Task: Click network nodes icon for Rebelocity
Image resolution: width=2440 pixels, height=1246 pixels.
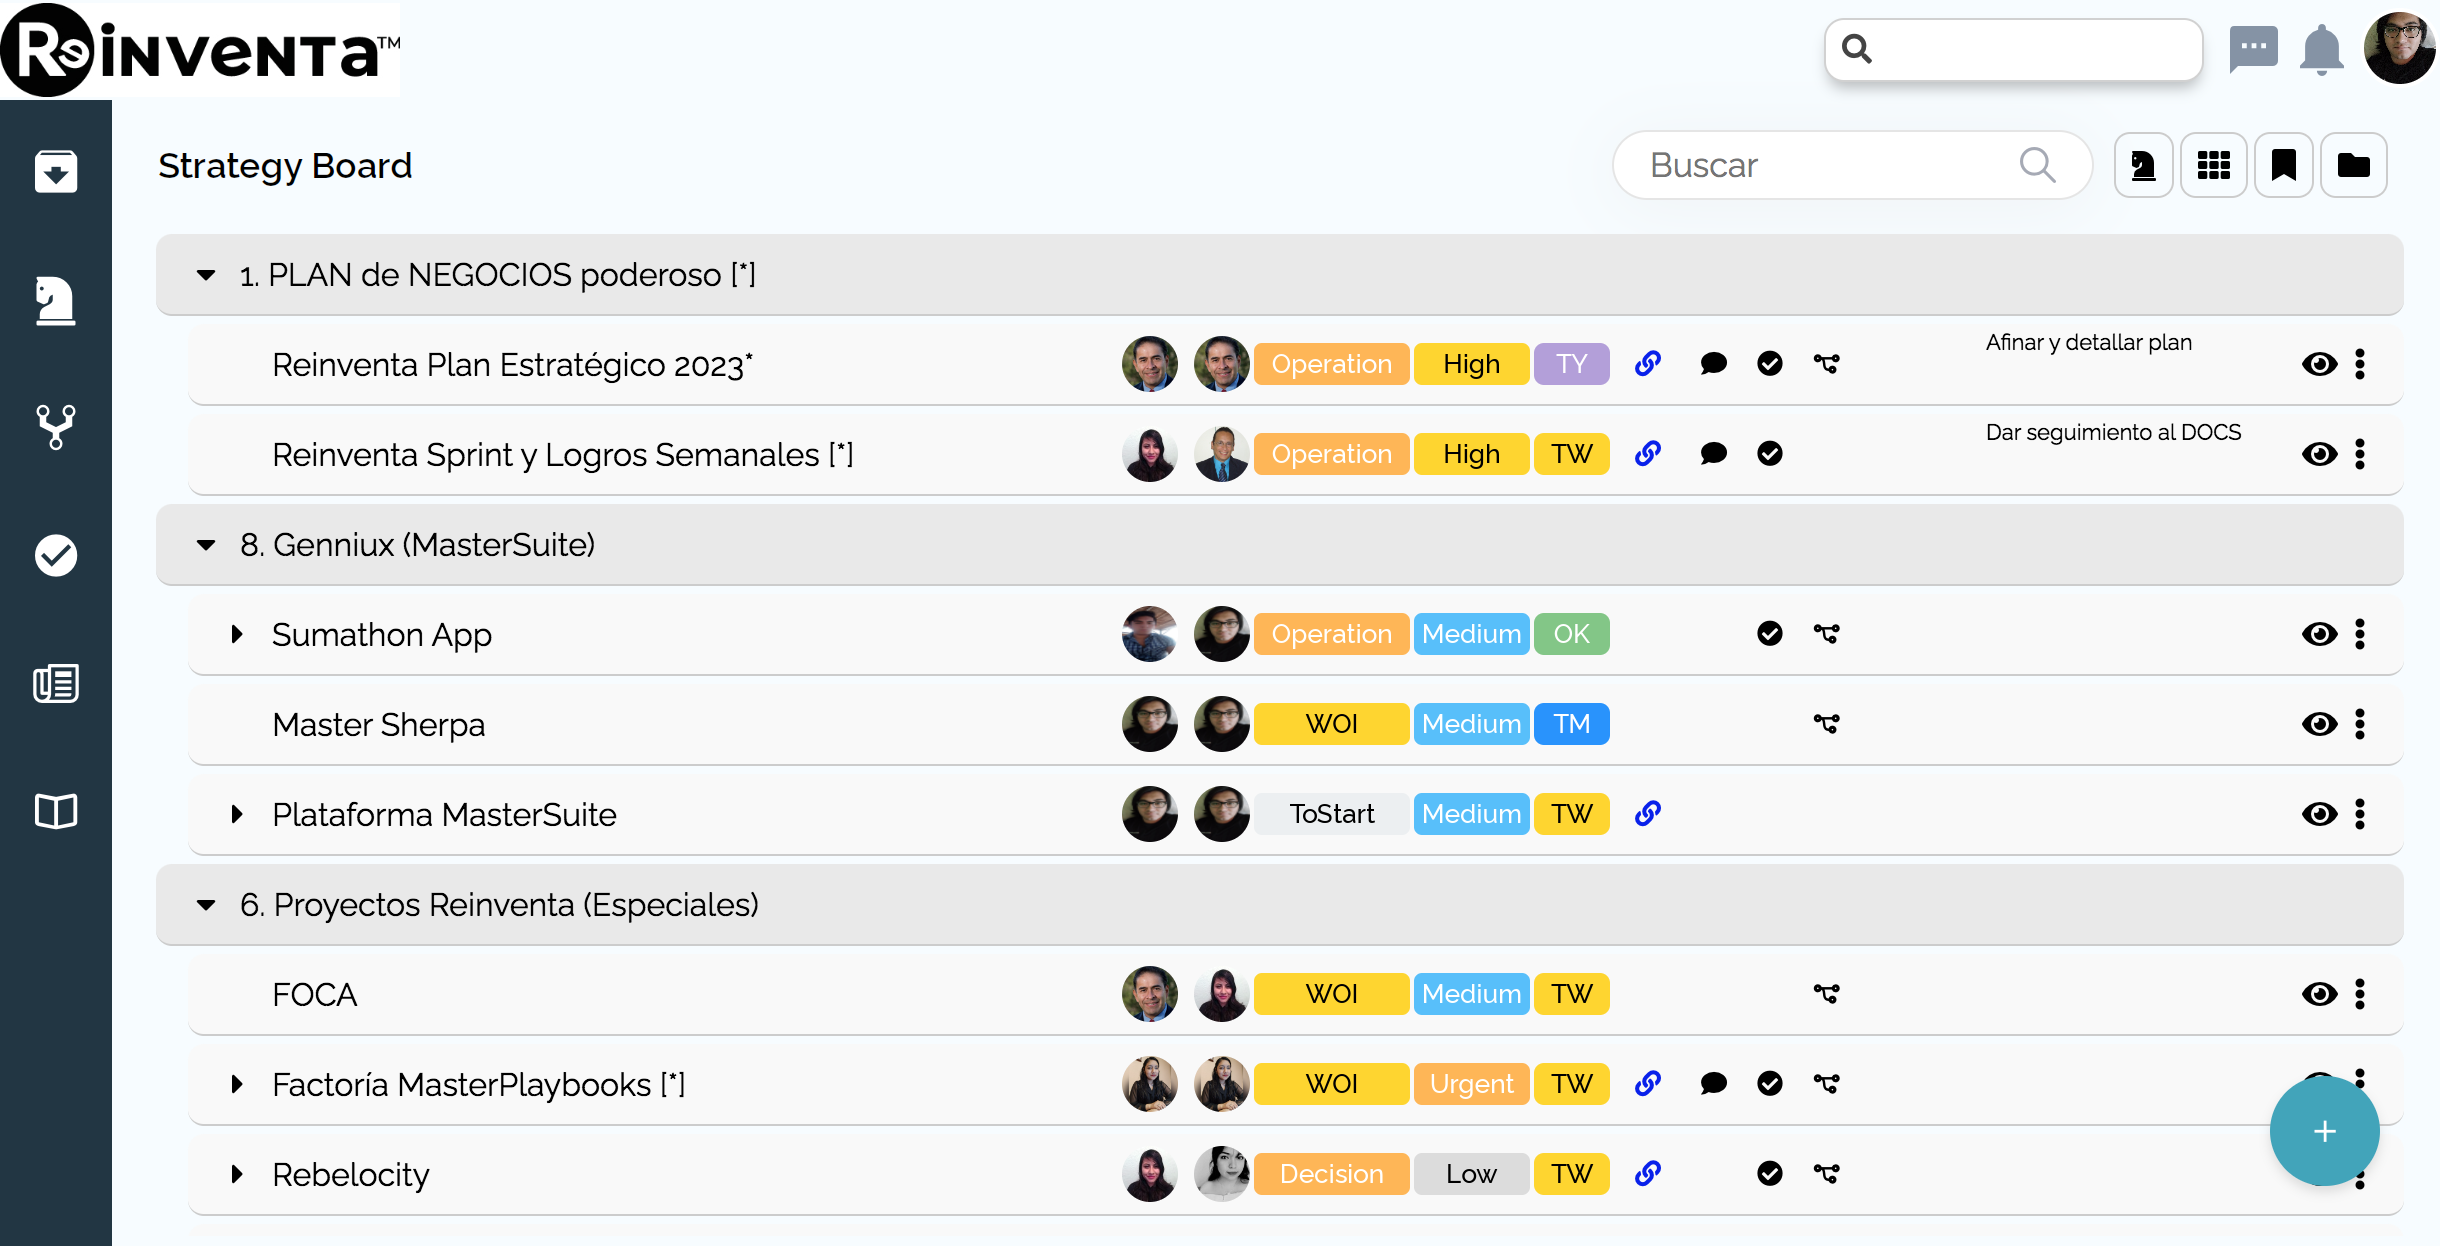Action: (1826, 1174)
